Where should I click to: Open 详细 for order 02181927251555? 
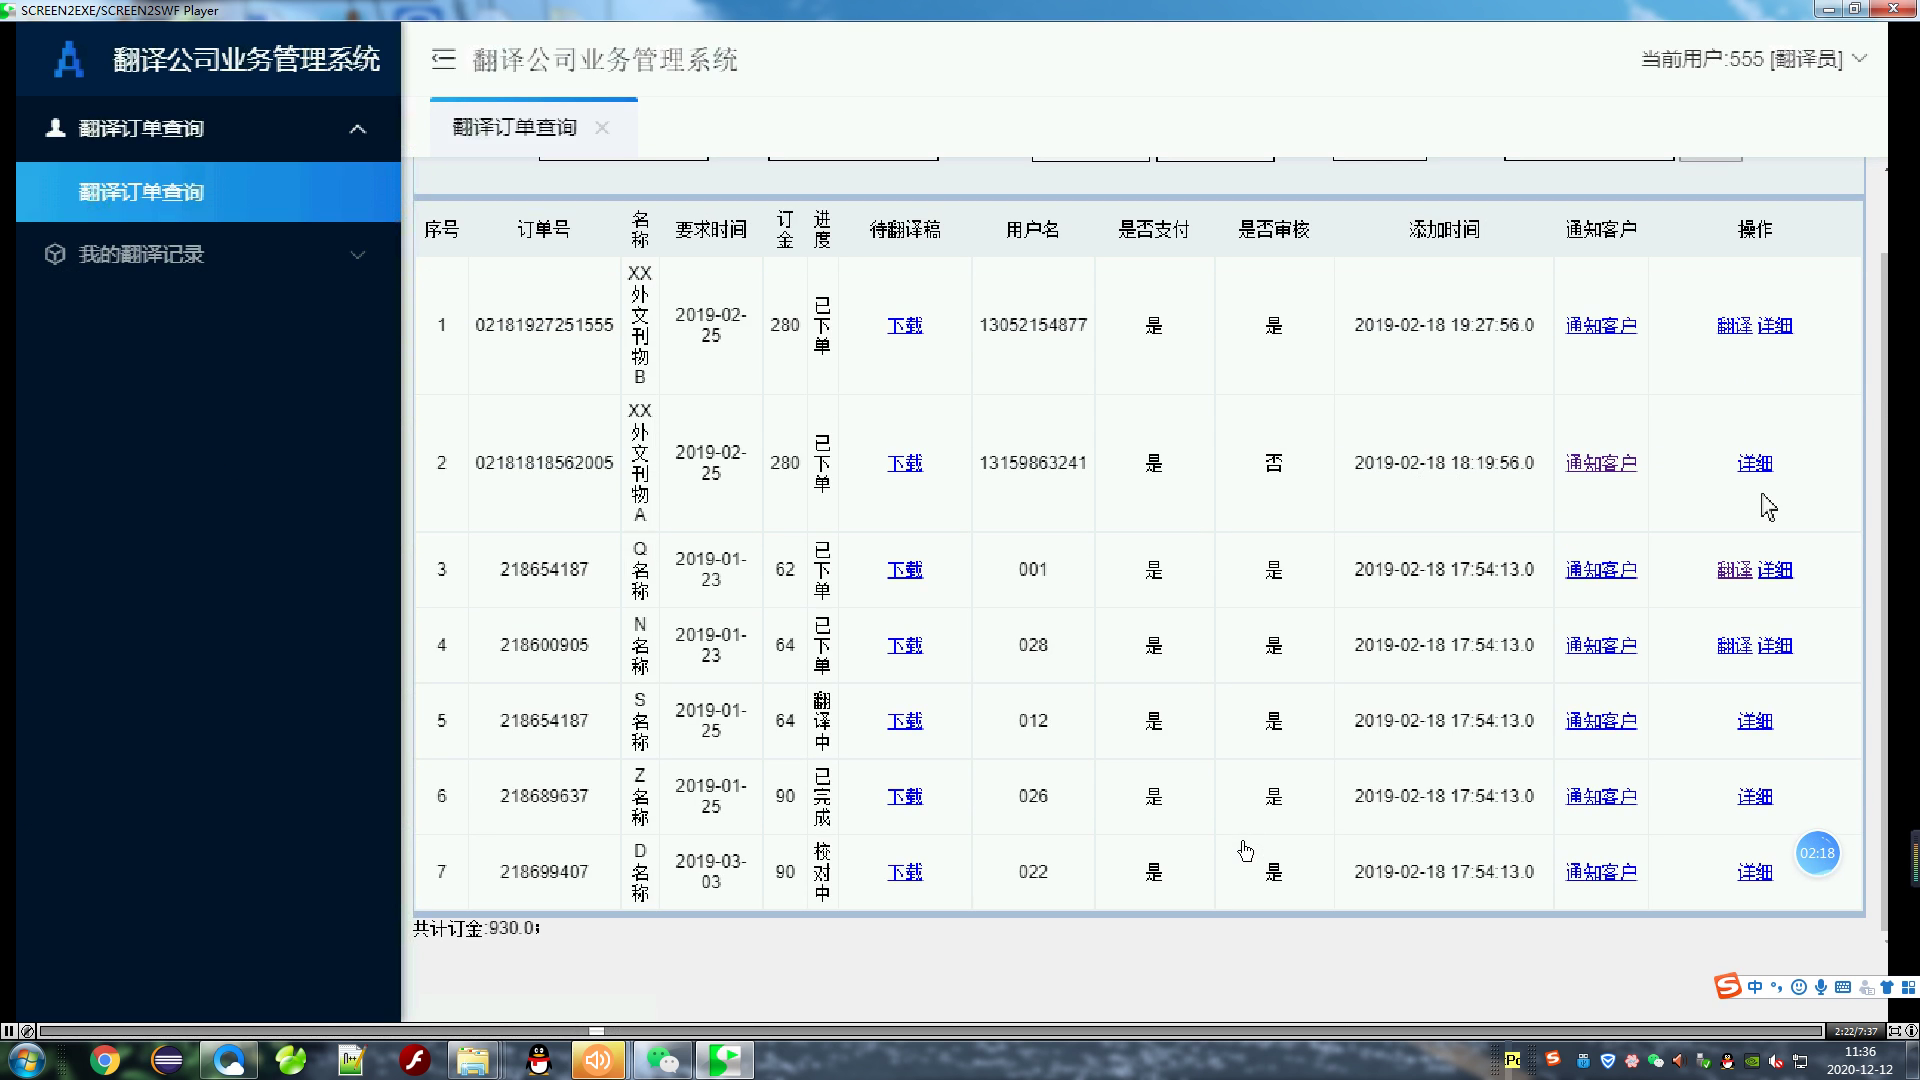coord(1775,325)
